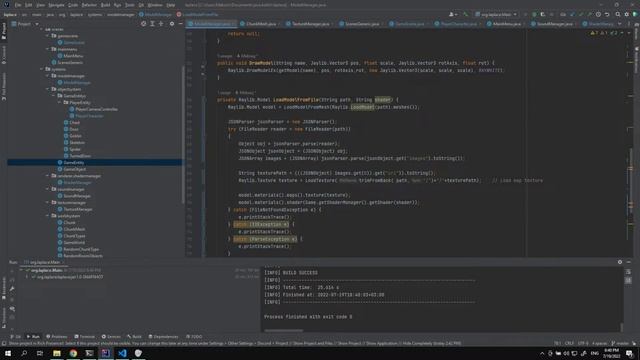The width and height of the screenshot is (640, 360).
Task: Click the expand all icon in Project panel header
Action: pyautogui.click(x=152, y=24)
